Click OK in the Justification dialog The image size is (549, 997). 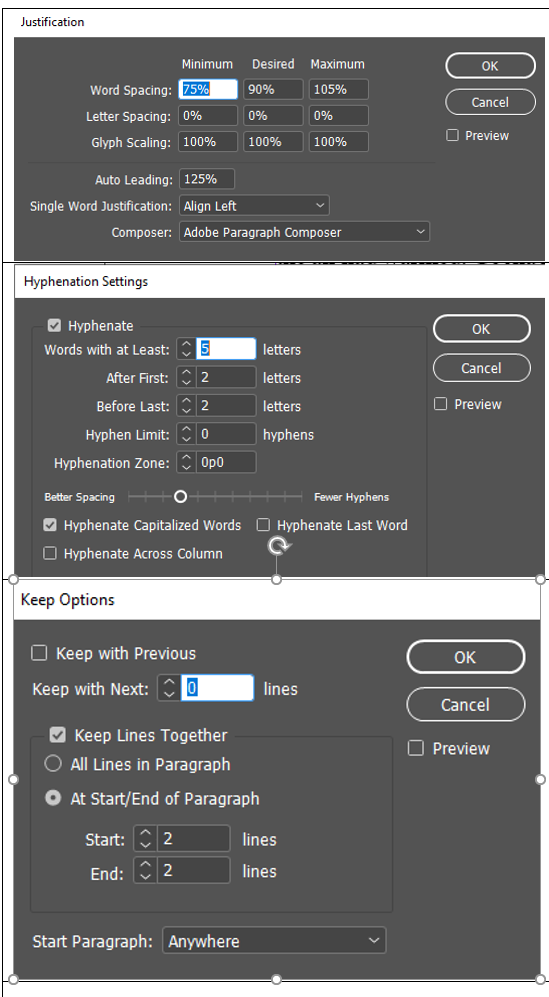pos(490,65)
